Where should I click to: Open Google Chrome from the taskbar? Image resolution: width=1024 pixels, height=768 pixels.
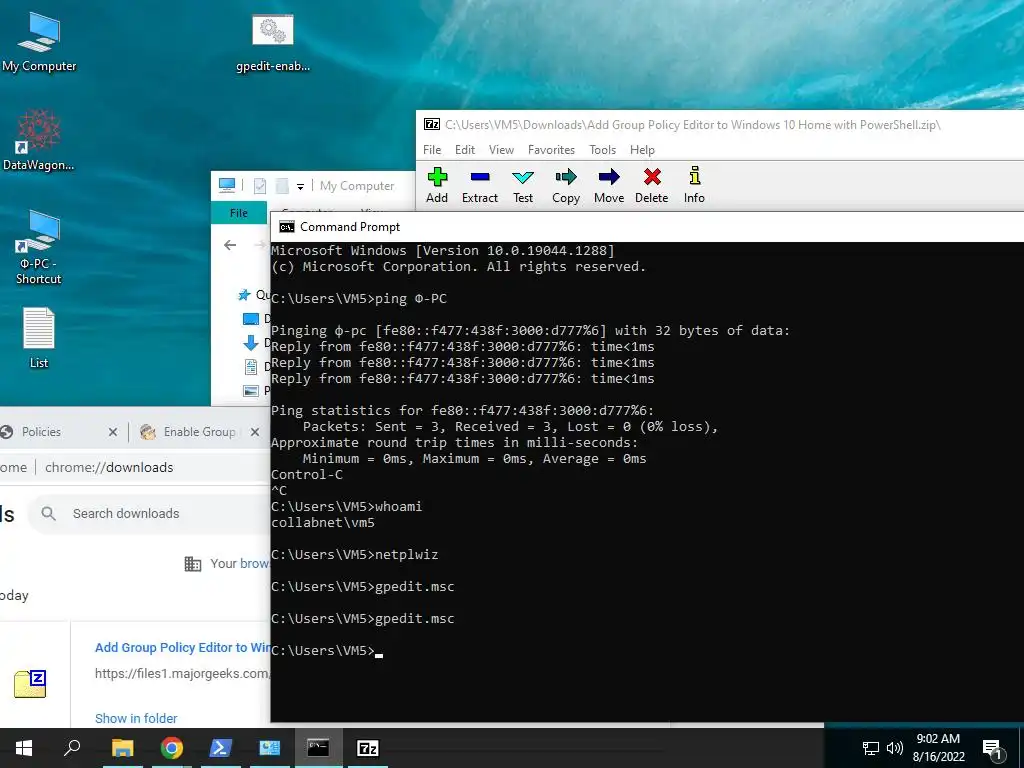[x=171, y=748]
